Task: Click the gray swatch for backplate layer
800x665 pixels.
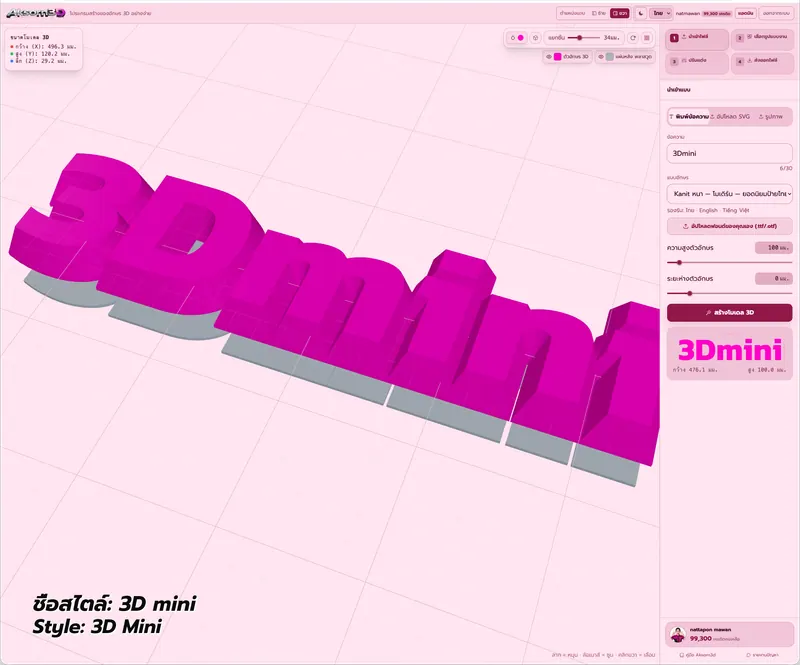Action: coord(610,57)
